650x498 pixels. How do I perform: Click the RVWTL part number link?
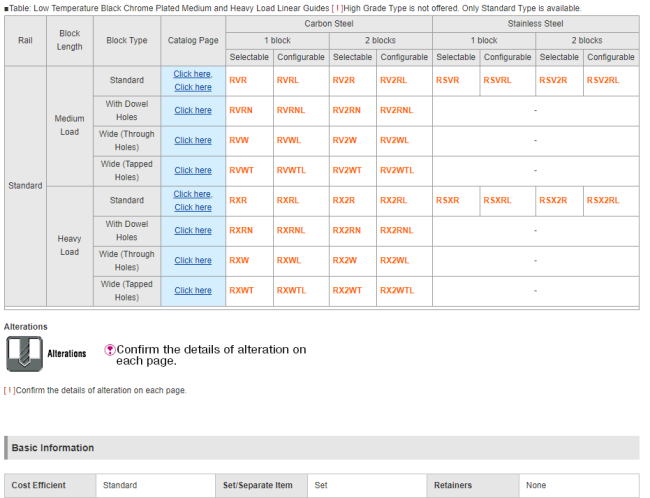click(x=291, y=170)
